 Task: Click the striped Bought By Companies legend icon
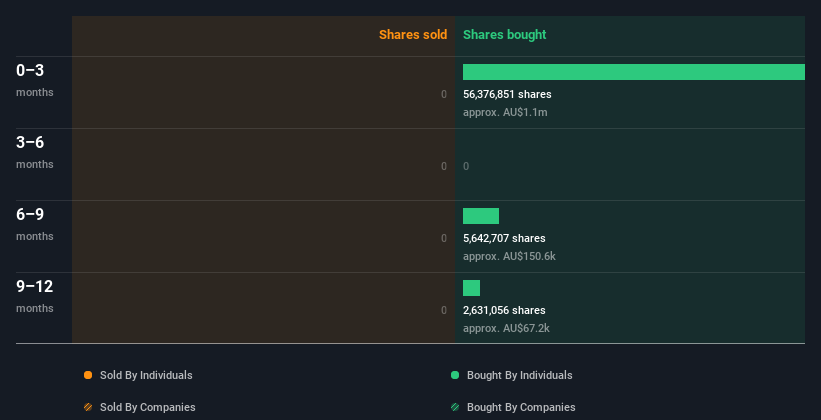pos(455,407)
